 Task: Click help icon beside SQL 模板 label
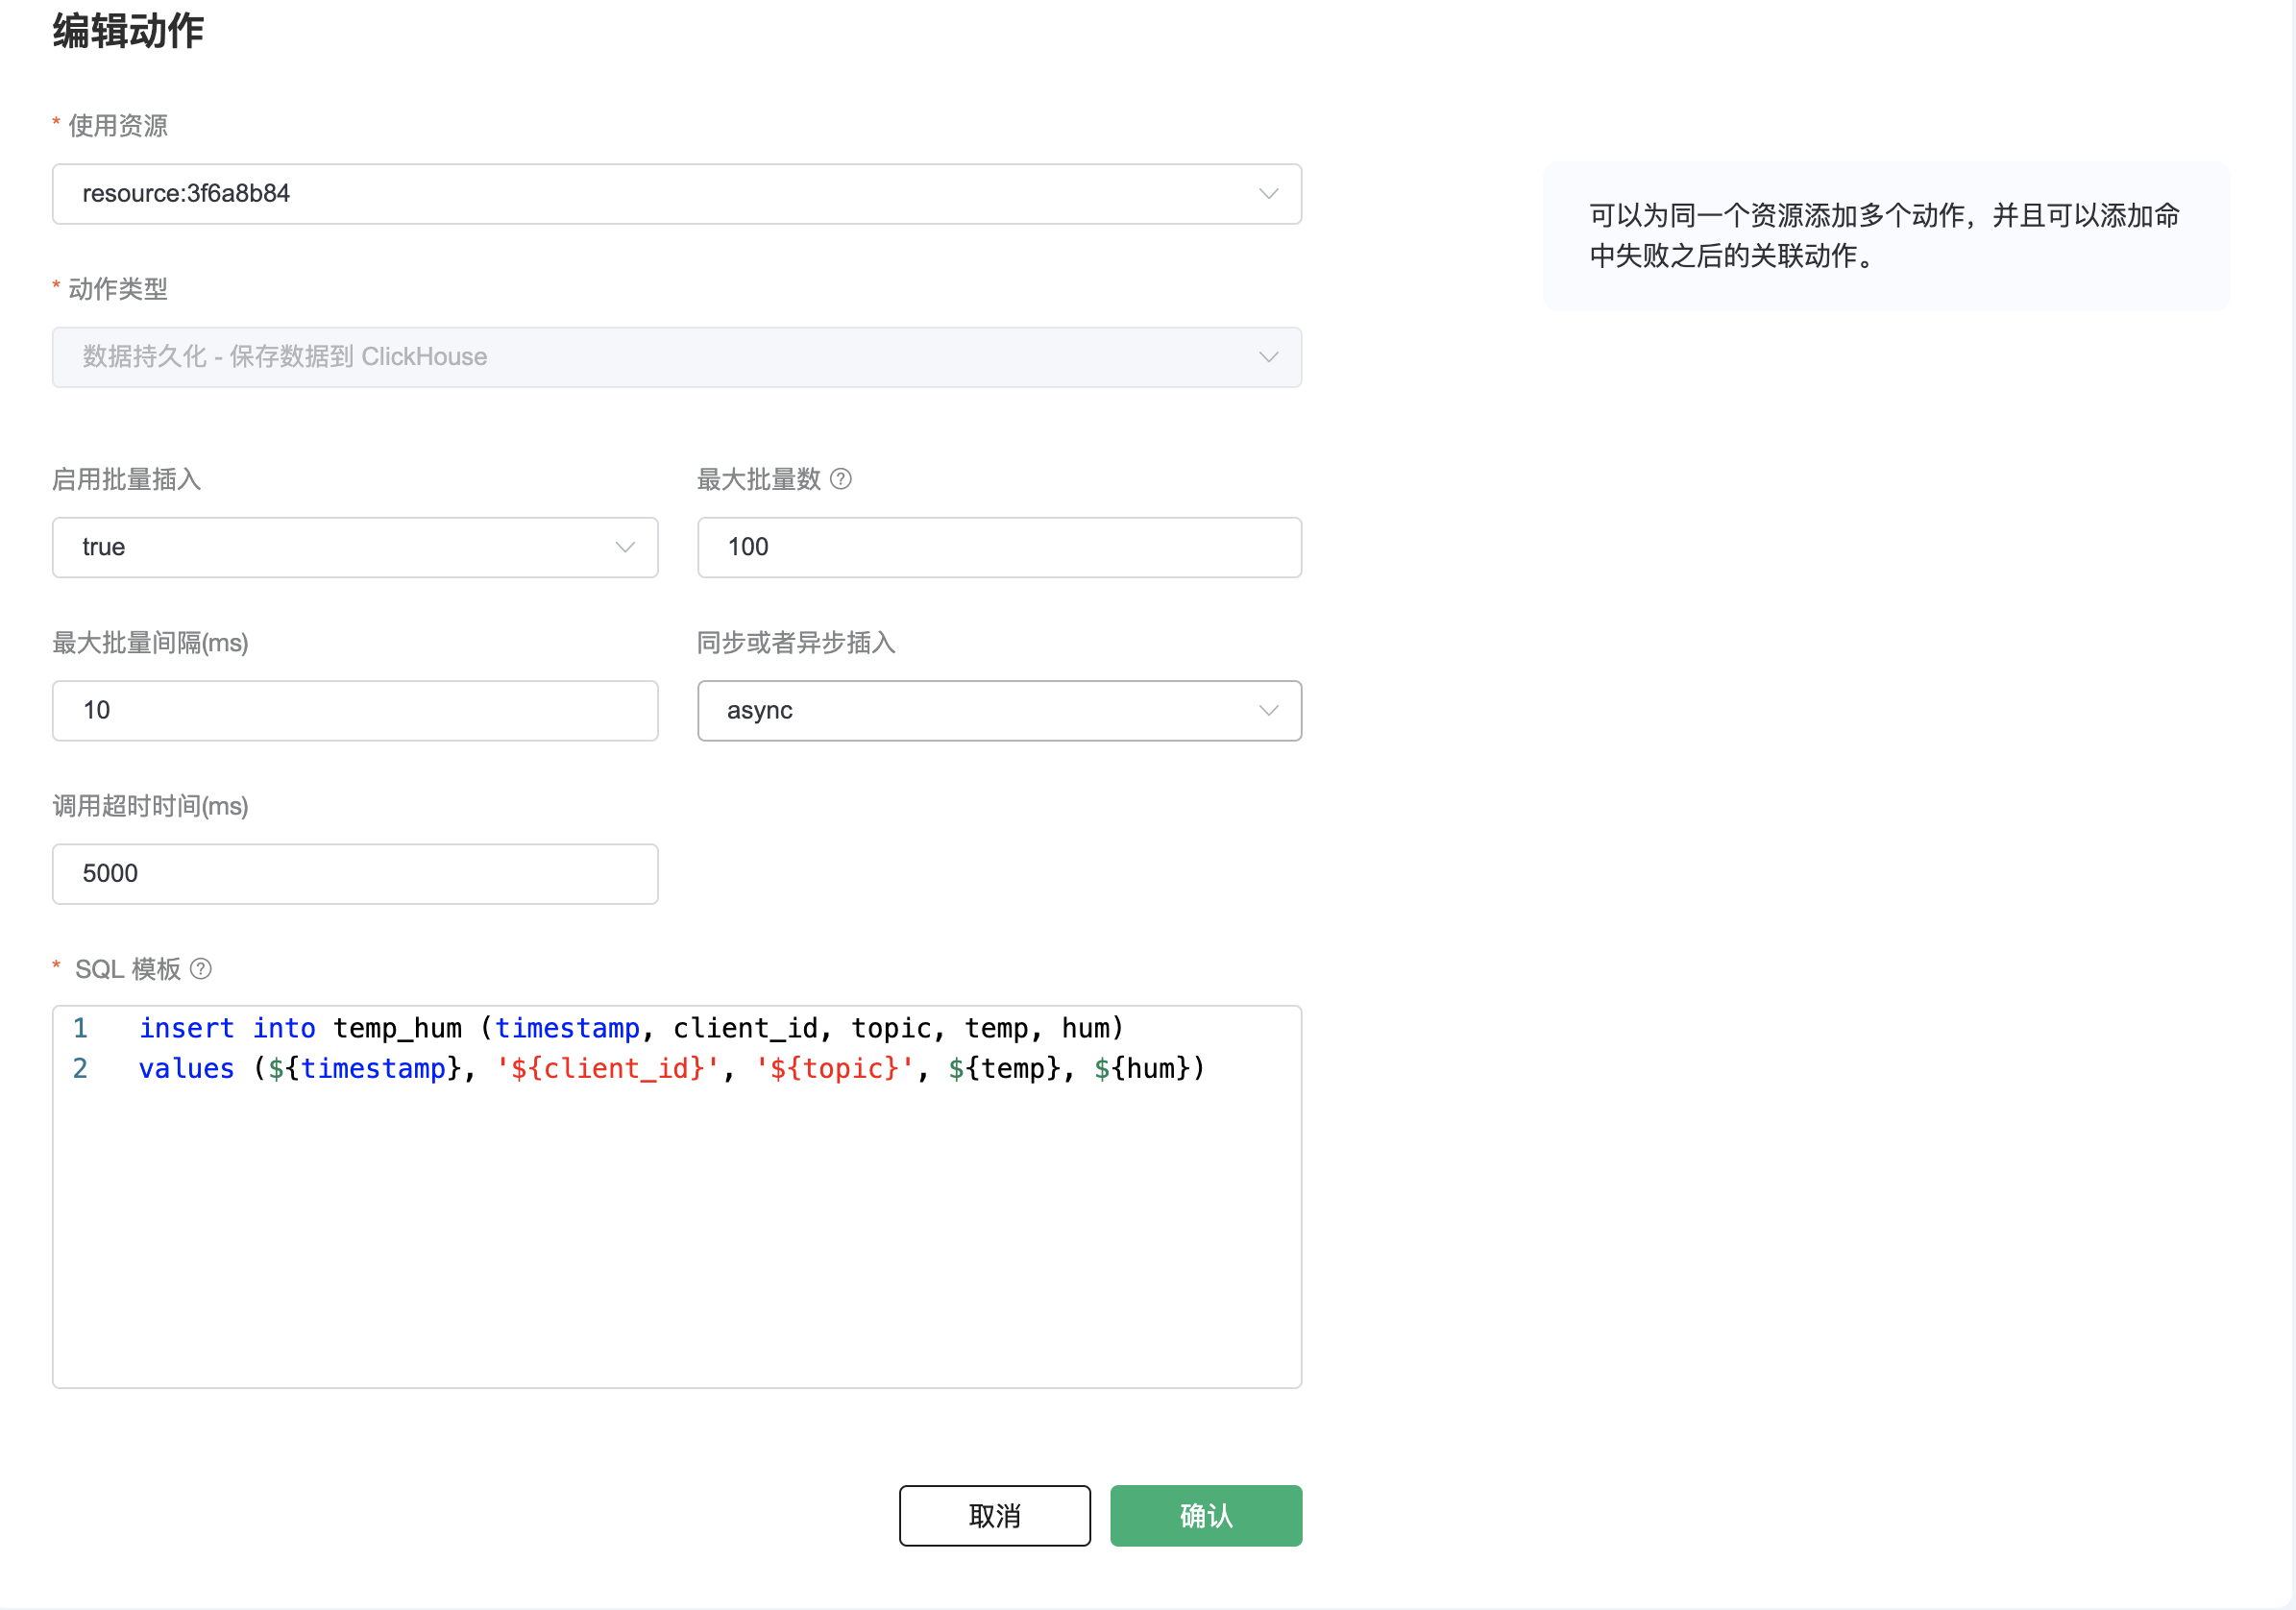click(201, 968)
